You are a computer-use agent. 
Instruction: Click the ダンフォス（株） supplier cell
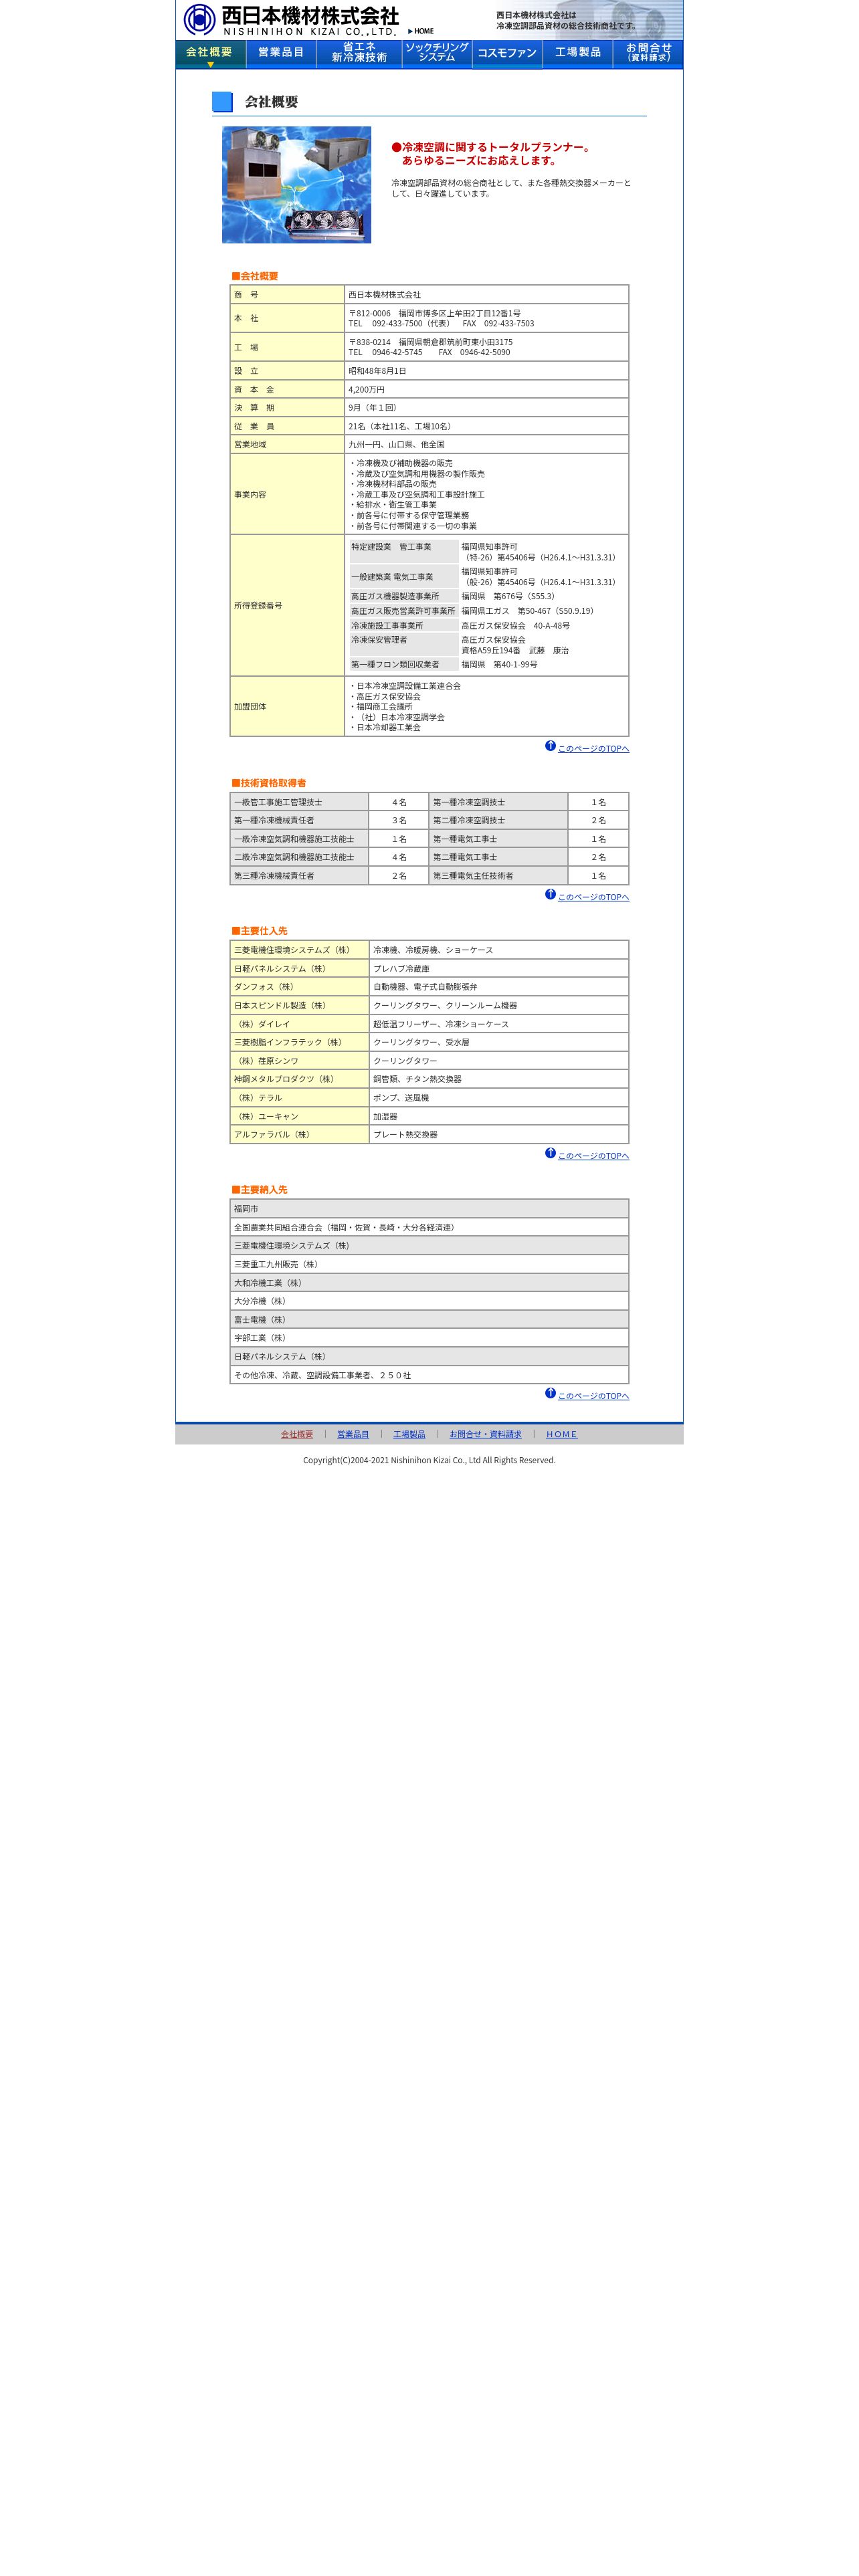click(x=299, y=987)
